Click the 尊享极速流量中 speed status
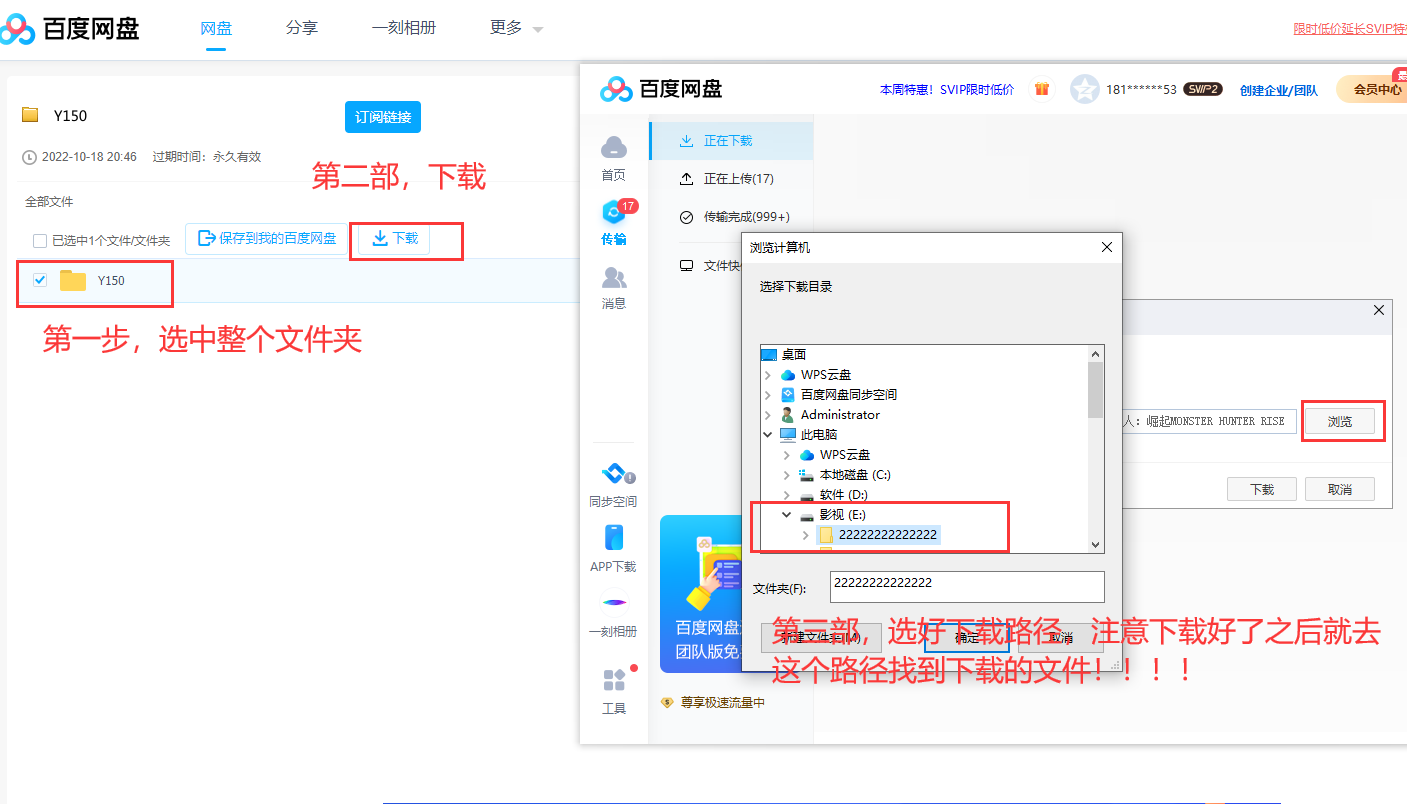The width and height of the screenshot is (1407, 804). (713, 703)
